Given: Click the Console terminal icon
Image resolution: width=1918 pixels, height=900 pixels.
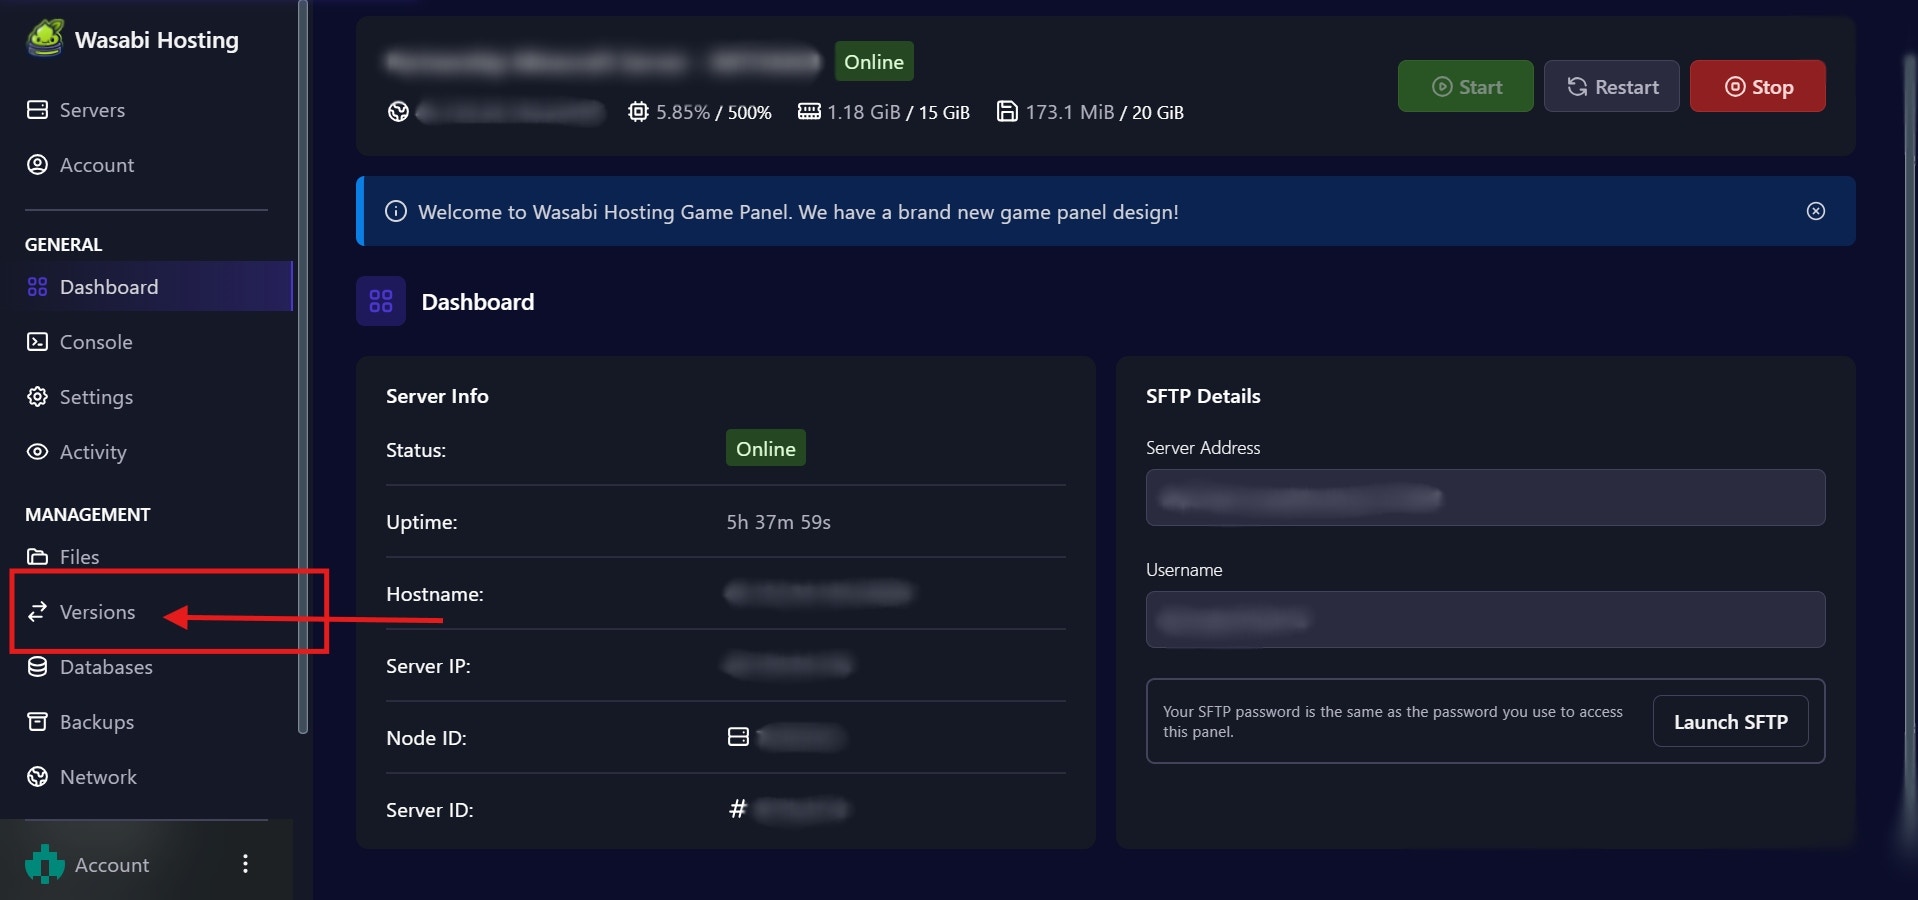Looking at the screenshot, I should [x=37, y=342].
